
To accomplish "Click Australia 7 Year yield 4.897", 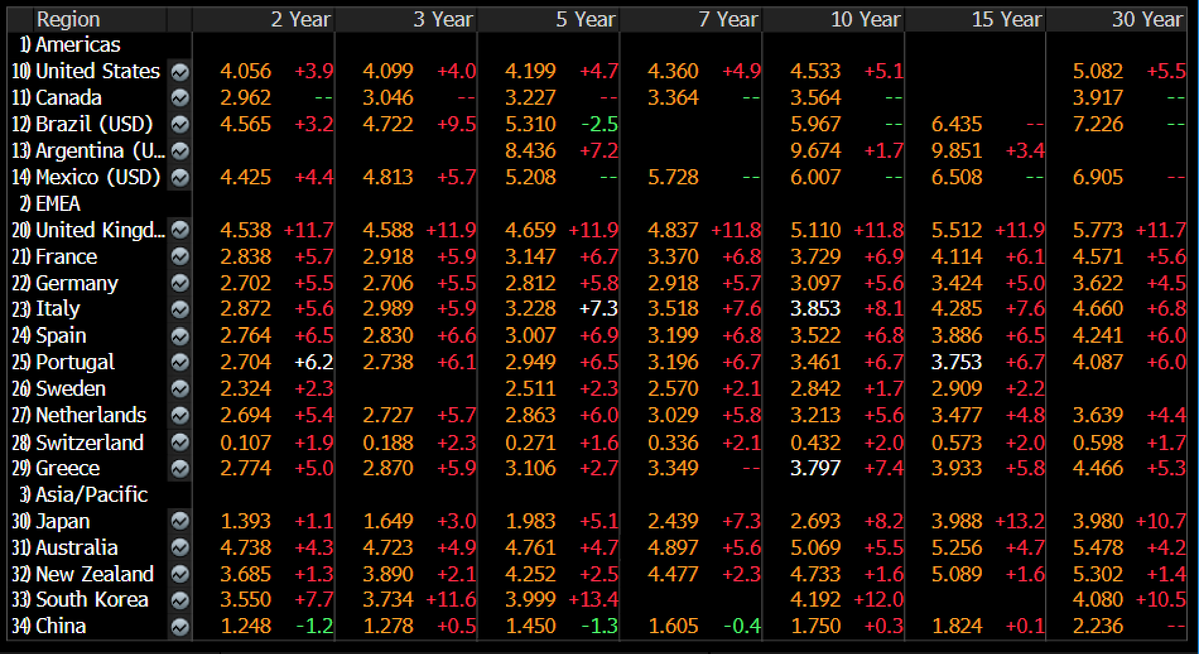I will pyautogui.click(x=673, y=548).
